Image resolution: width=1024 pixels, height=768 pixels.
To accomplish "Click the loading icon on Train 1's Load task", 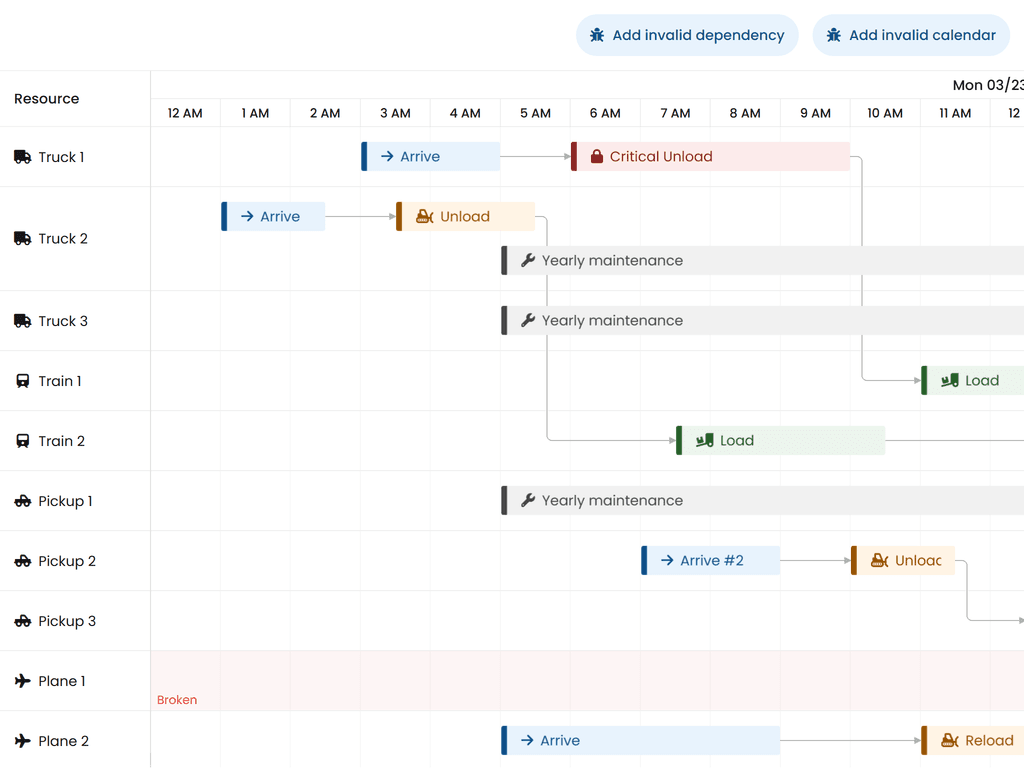I will (951, 380).
